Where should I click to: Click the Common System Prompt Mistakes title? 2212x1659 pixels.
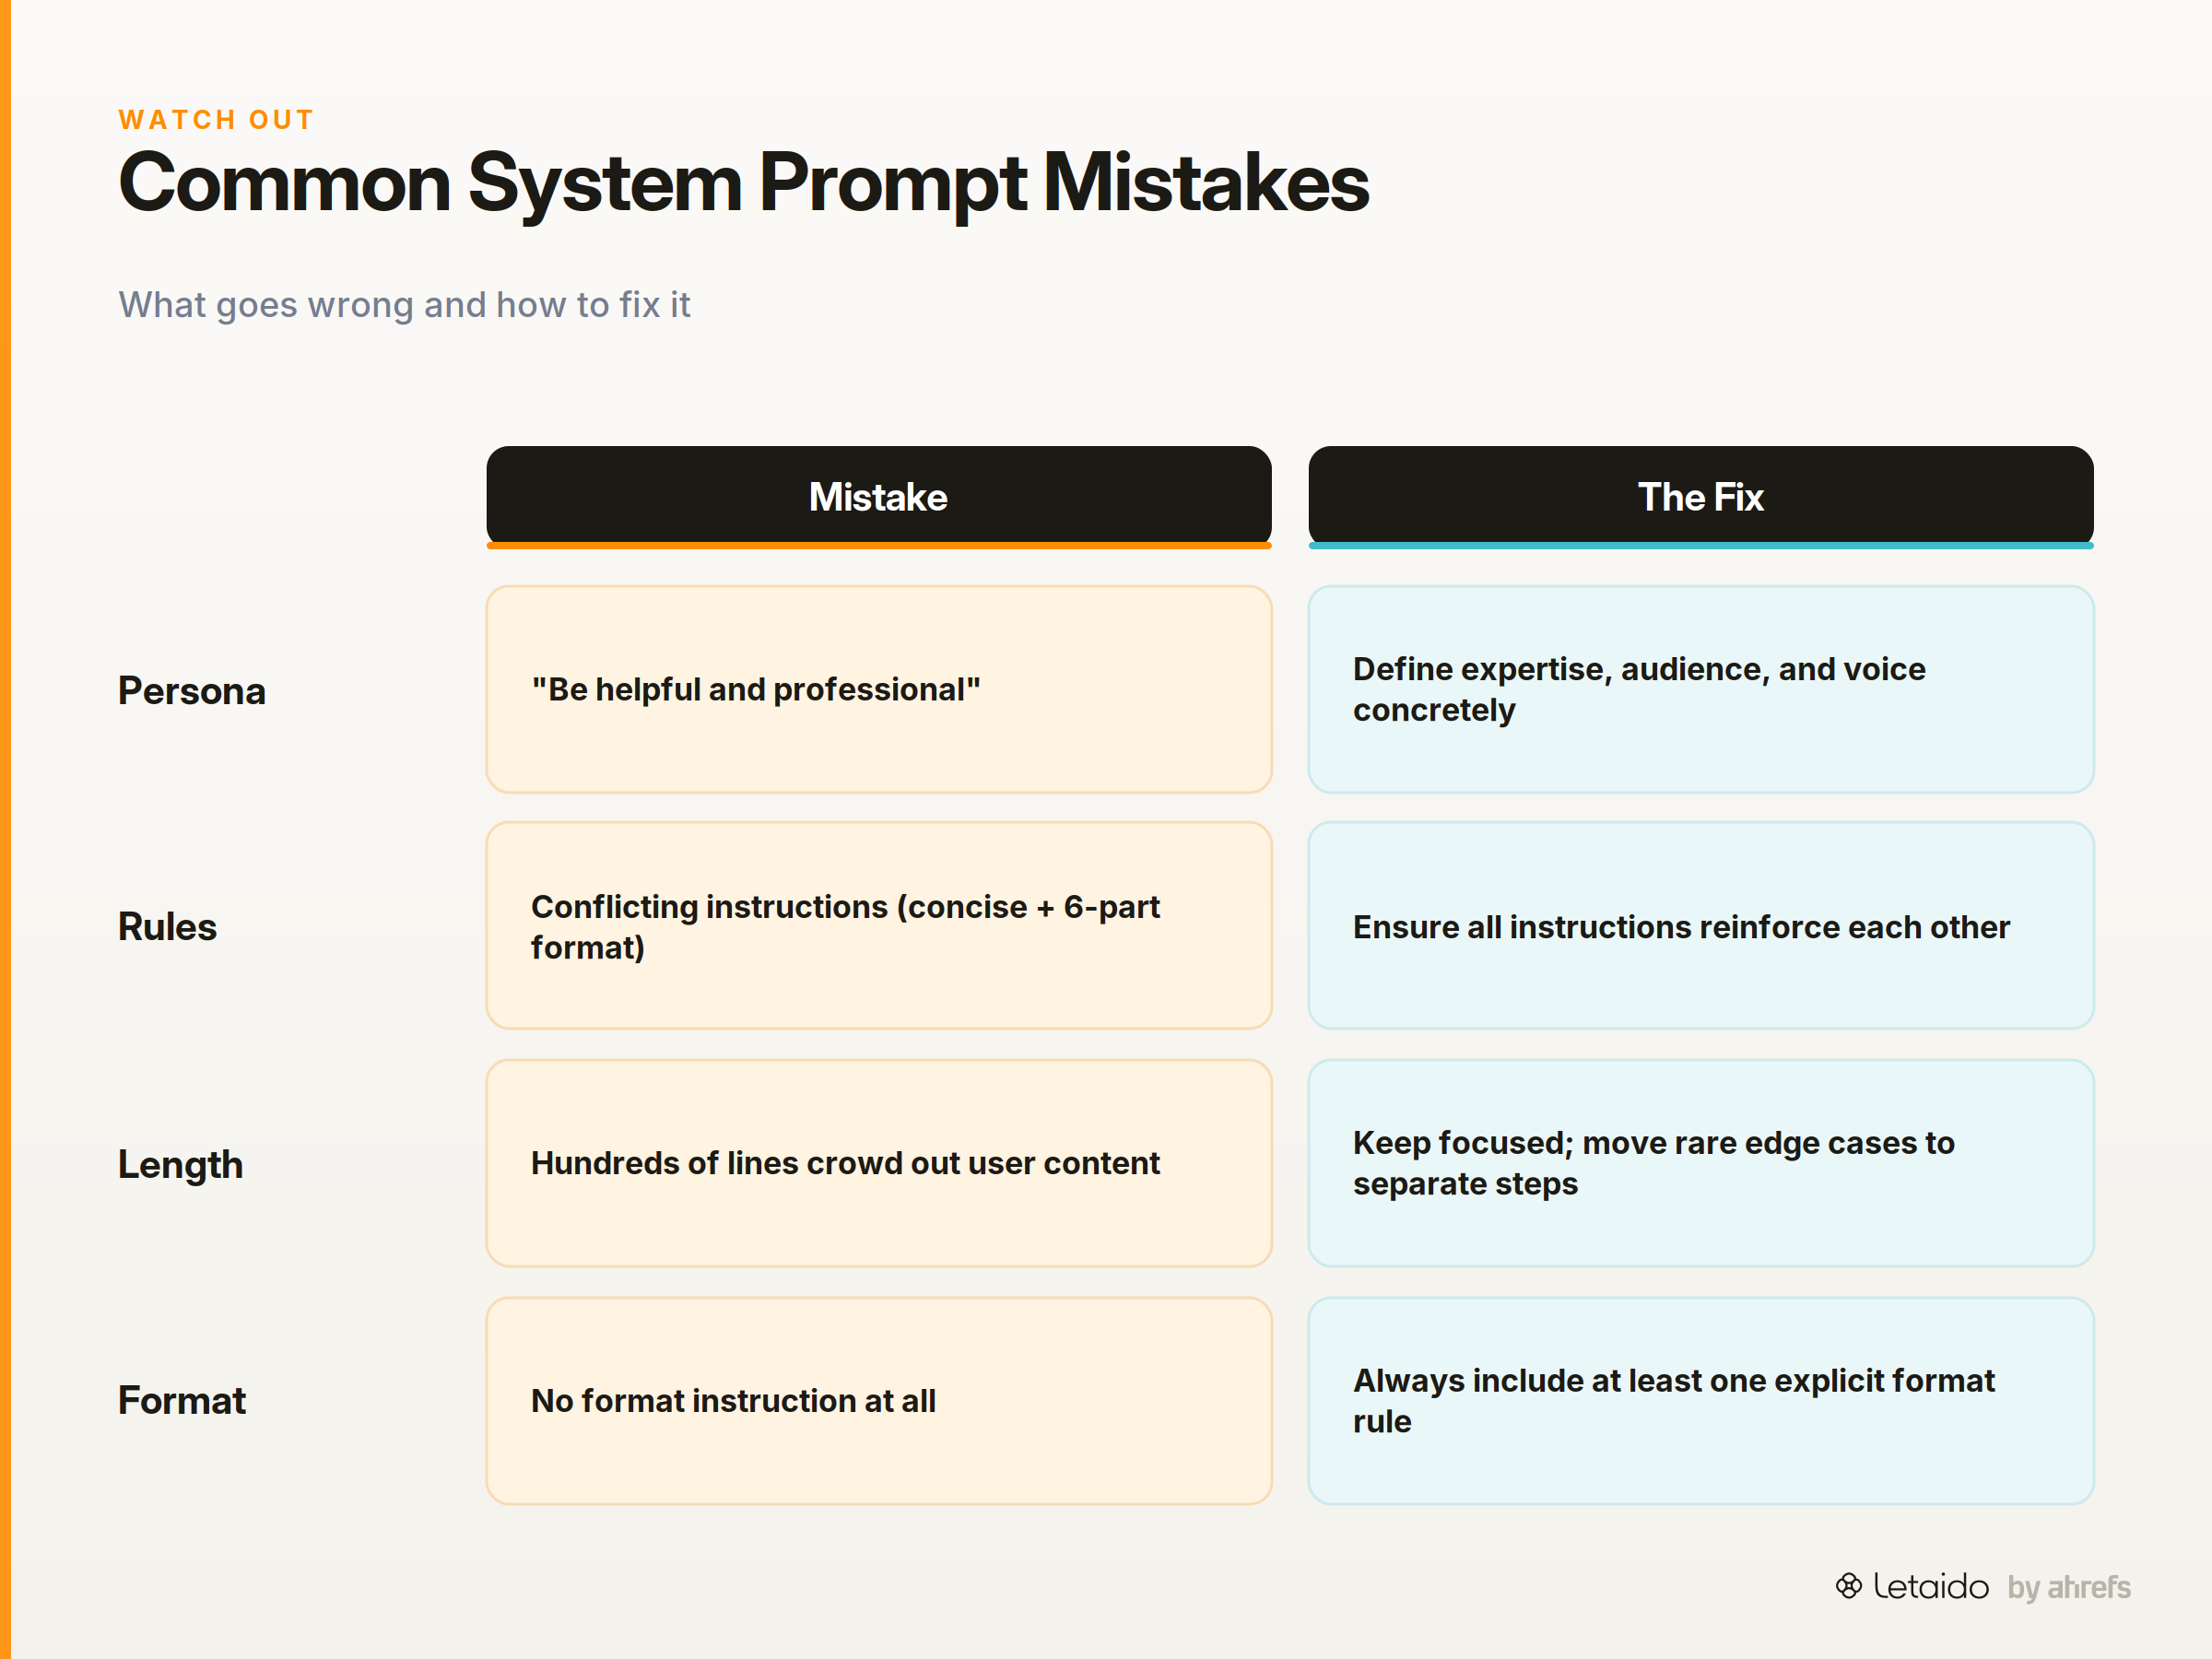click(744, 184)
